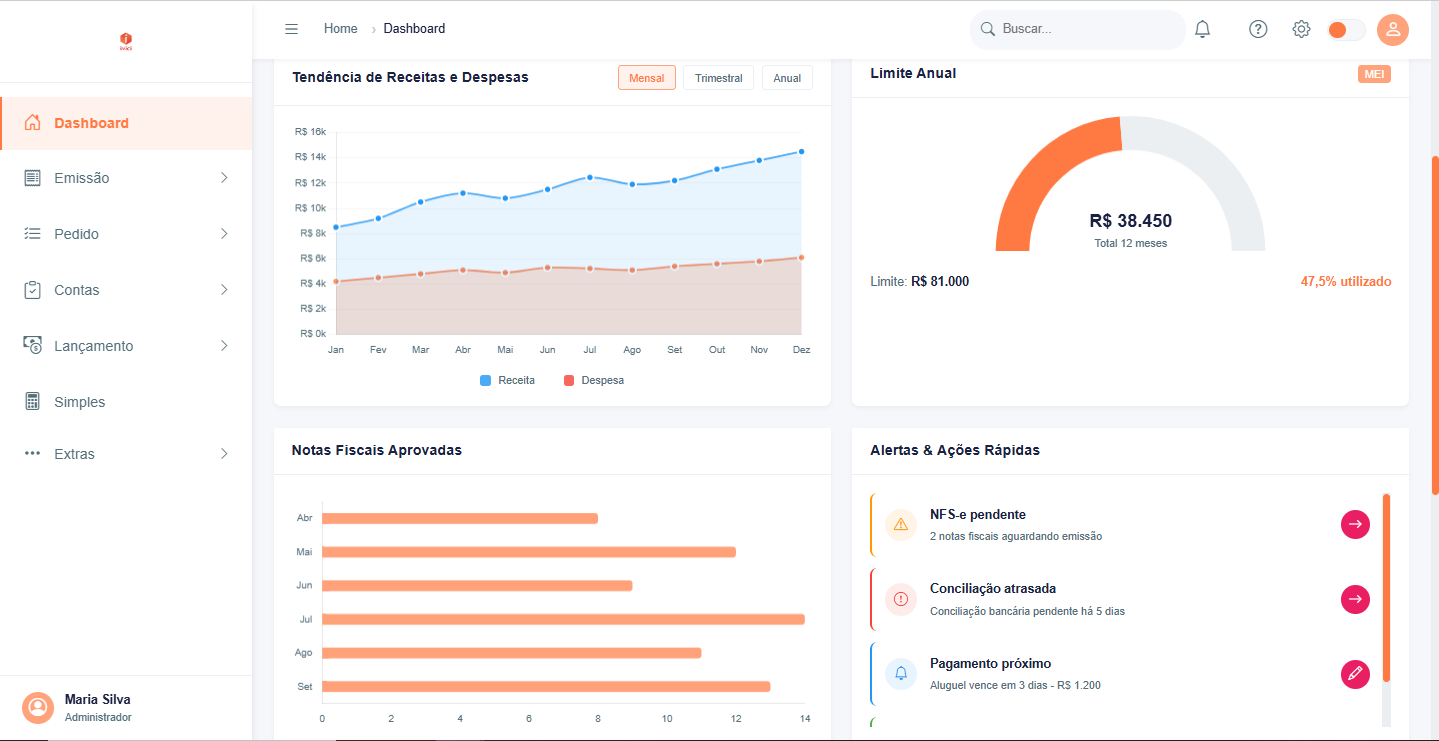Toggle the Receita series in the legend
1439x741 pixels.
(507, 380)
